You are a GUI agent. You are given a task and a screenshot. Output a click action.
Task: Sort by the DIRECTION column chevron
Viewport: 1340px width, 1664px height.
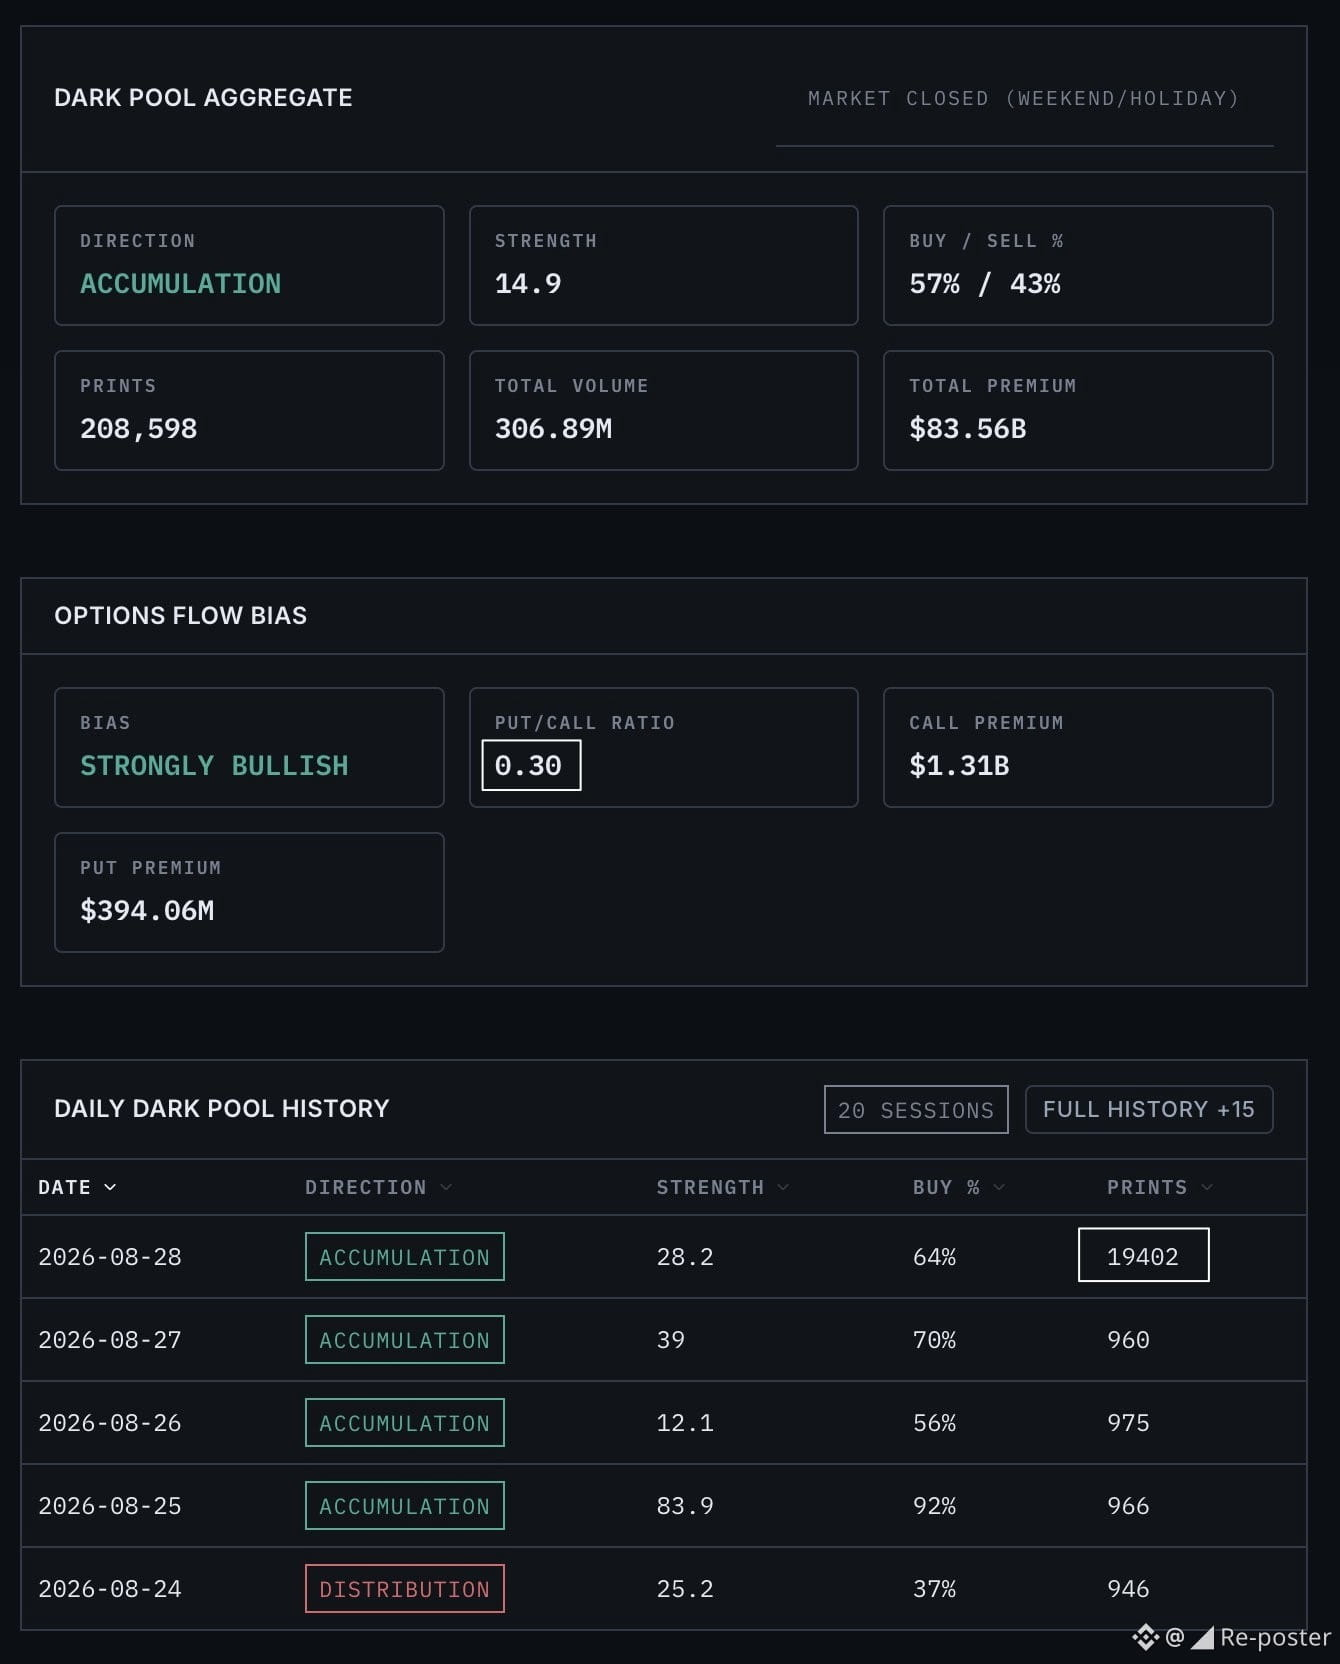(446, 1187)
